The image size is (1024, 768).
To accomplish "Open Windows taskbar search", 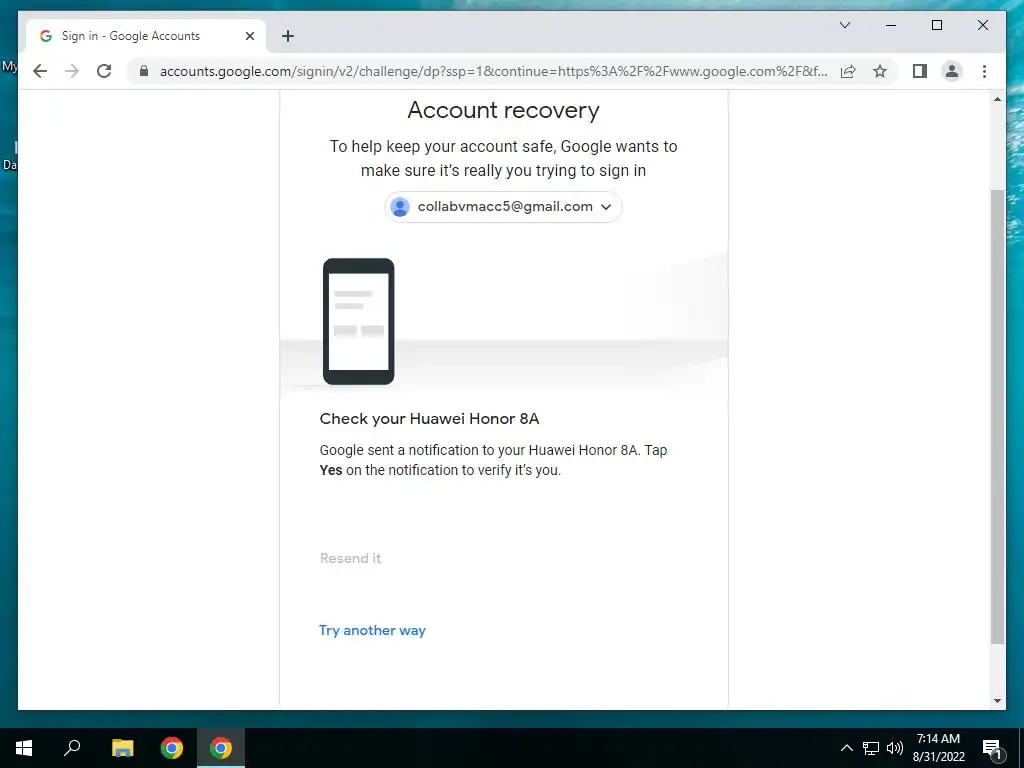I will (72, 748).
